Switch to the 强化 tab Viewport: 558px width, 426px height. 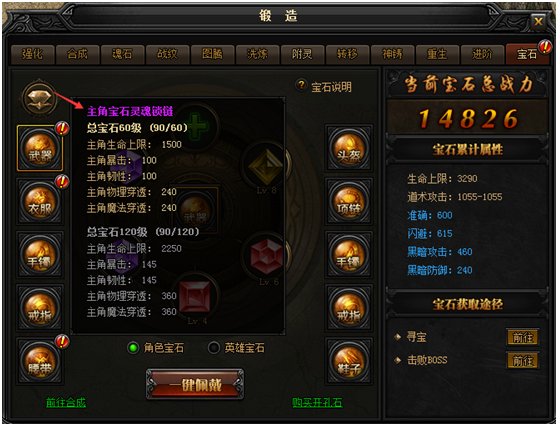[x=33, y=54]
